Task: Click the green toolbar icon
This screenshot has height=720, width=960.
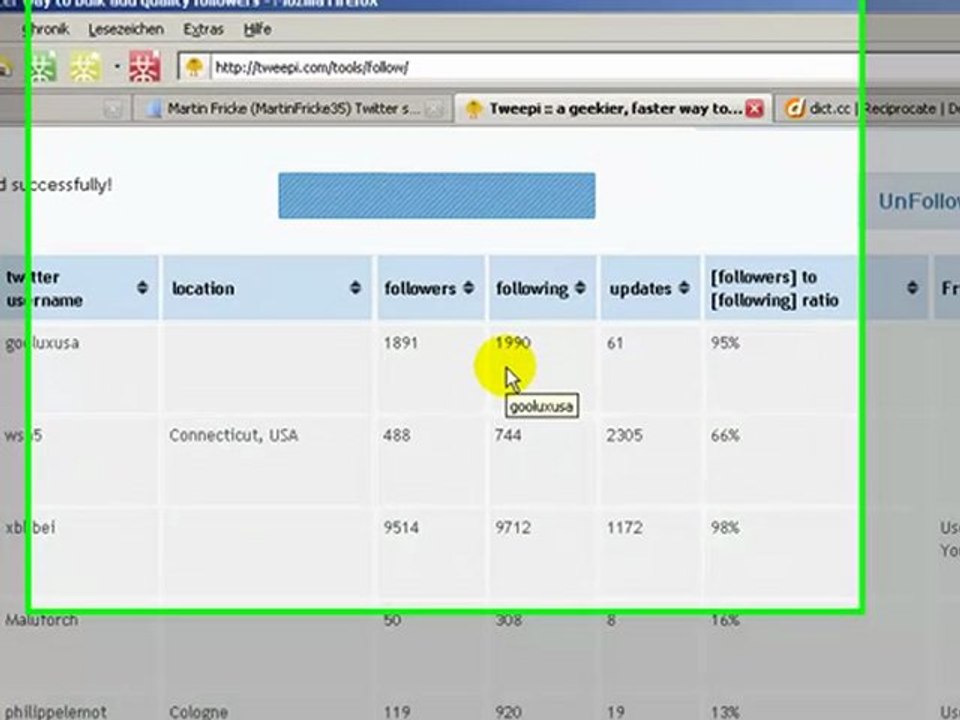Action: click(x=43, y=66)
